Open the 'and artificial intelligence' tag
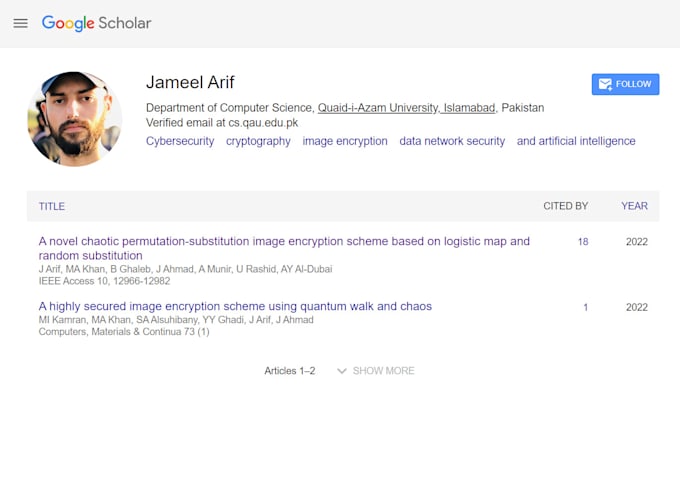 tap(576, 141)
